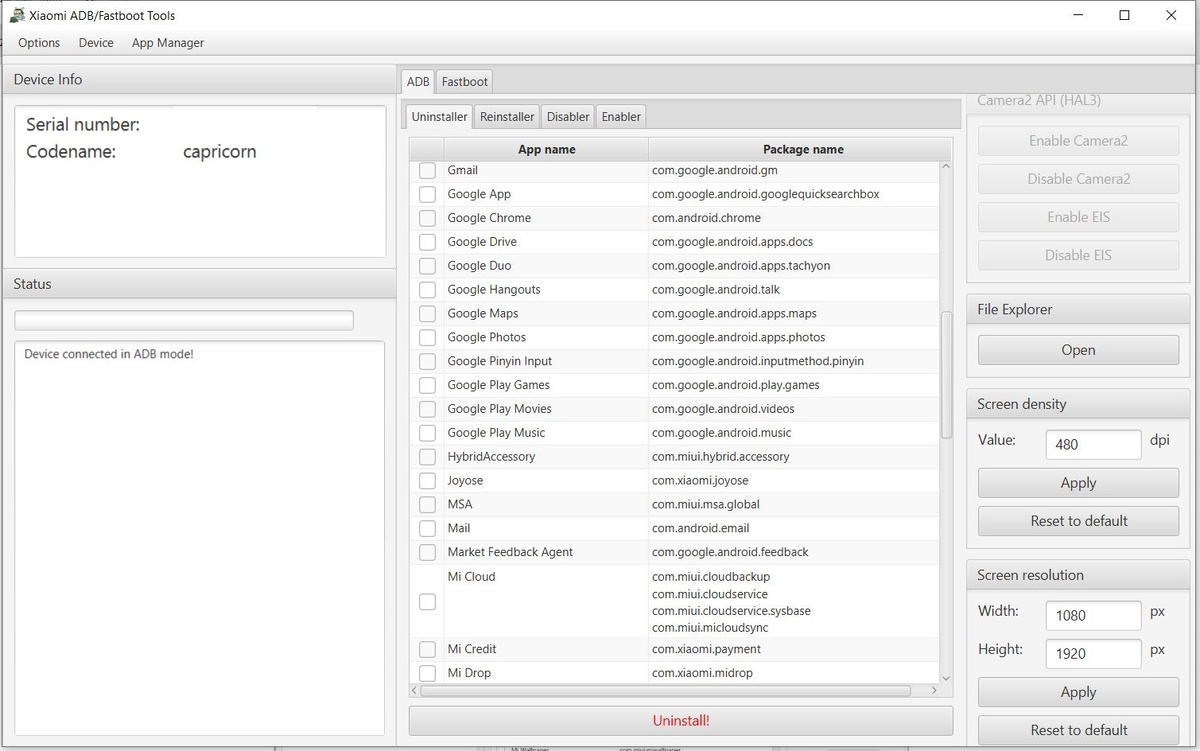Viewport: 1200px width, 751px height.
Task: Check the Google Hangouts checkbox
Action: [x=427, y=290]
